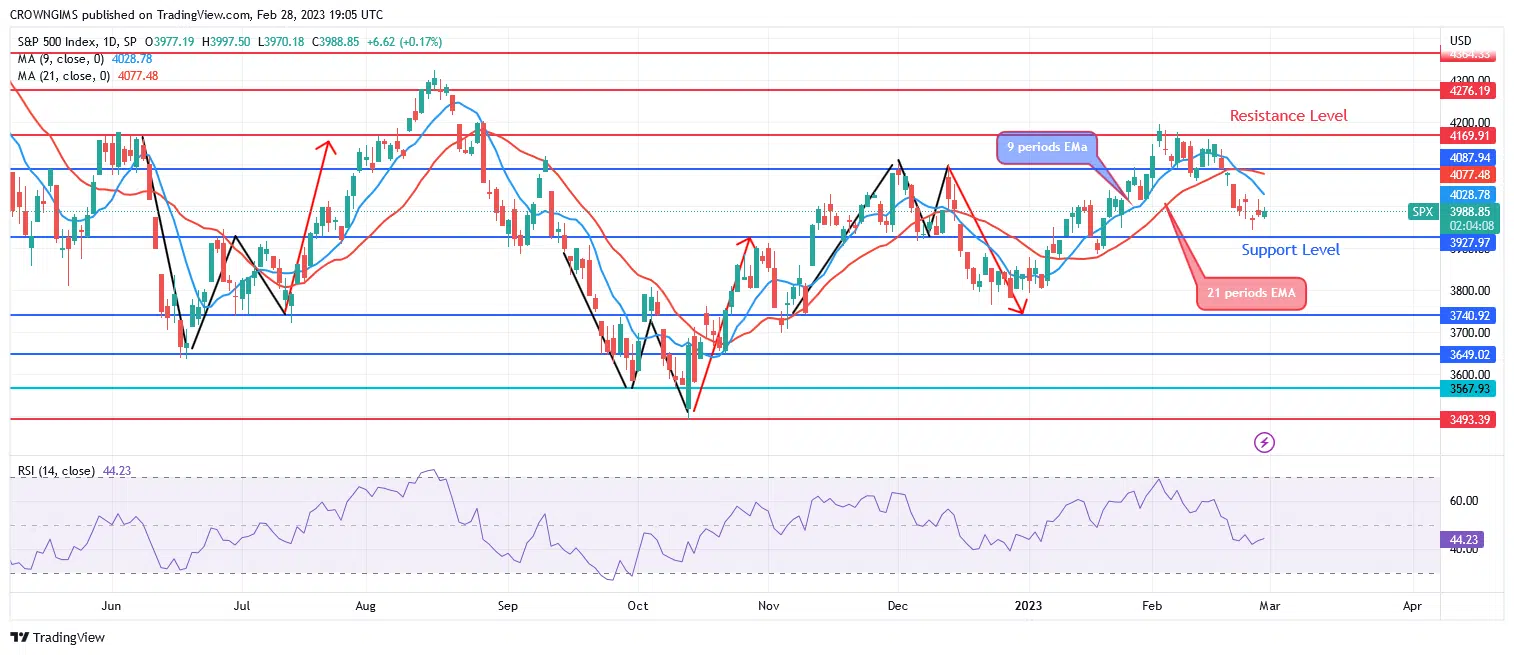Image resolution: width=1514 pixels, height=655 pixels.
Task: Click the MA (21, close, 0) indicator legend
Action: (x=63, y=76)
